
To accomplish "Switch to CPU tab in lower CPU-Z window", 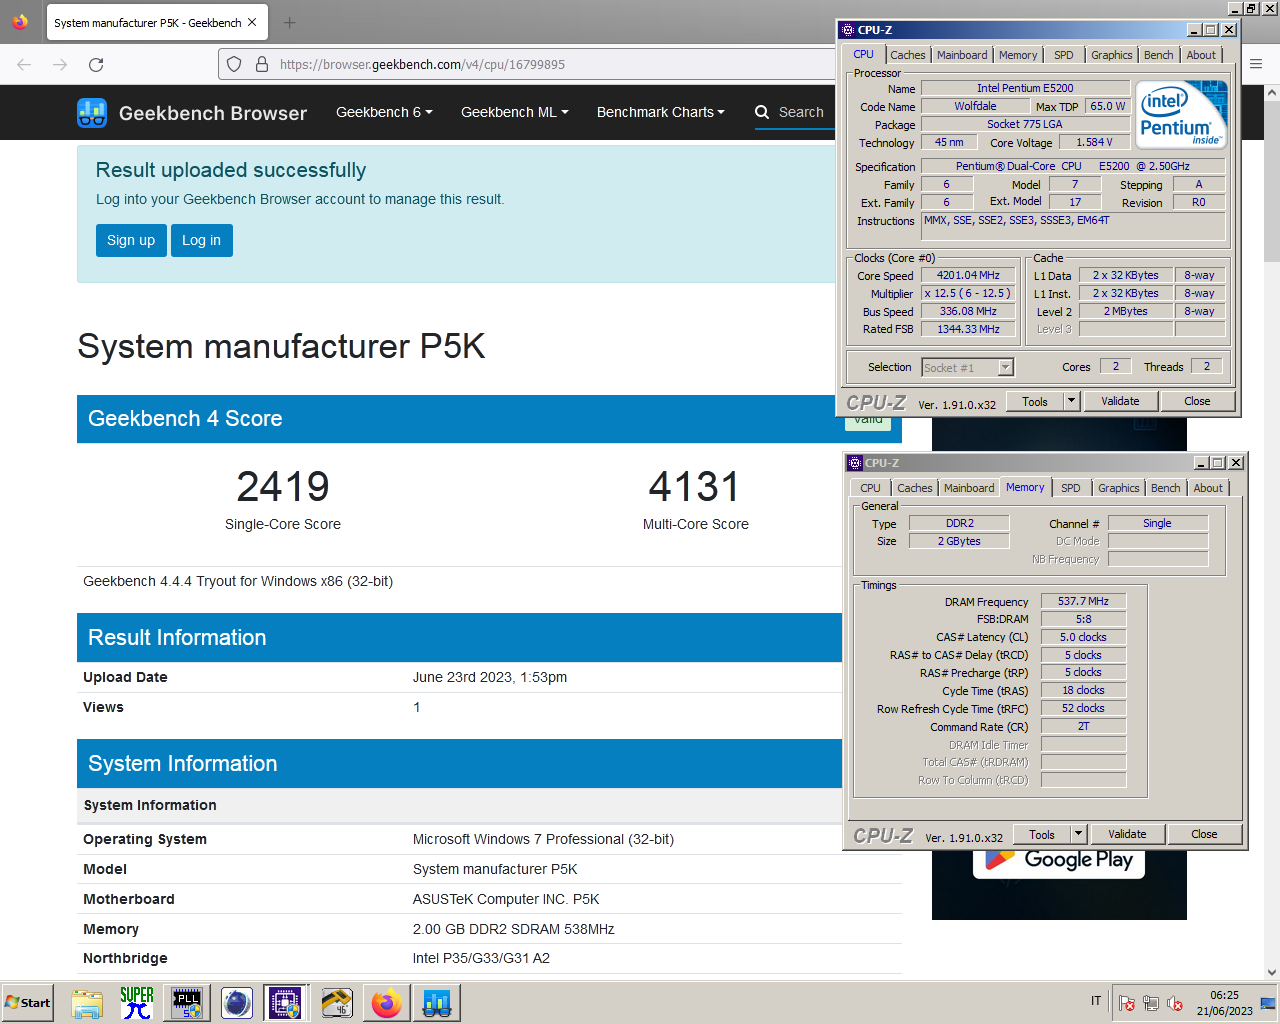I will click(870, 488).
